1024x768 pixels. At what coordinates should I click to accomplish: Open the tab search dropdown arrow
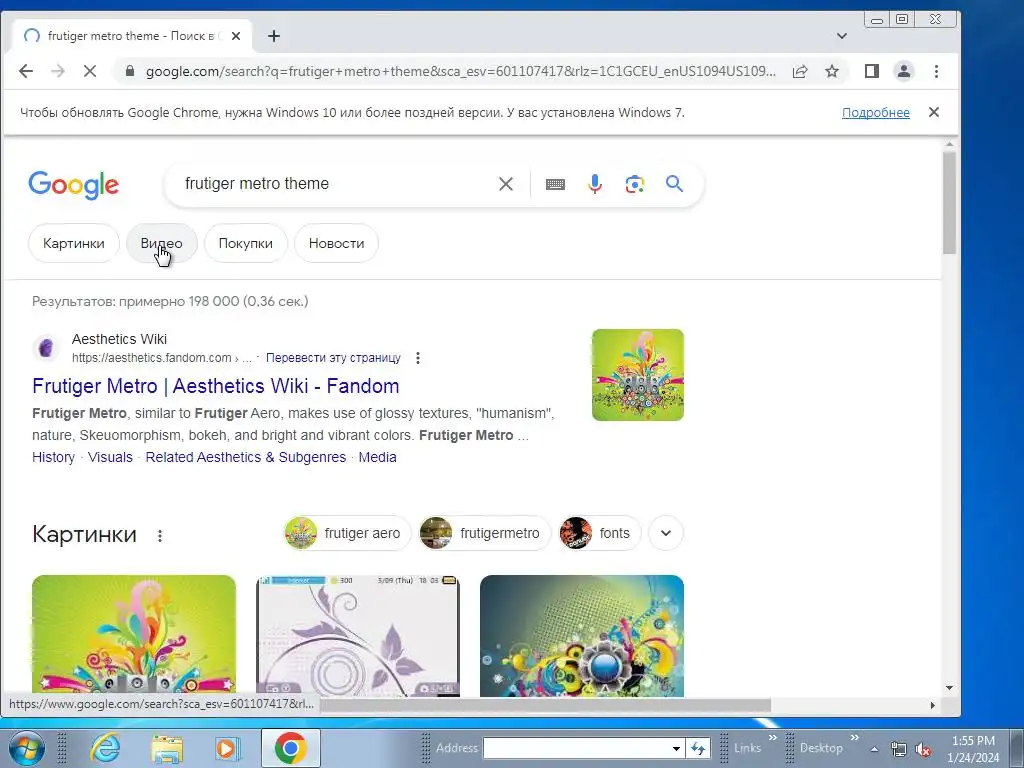(842, 36)
